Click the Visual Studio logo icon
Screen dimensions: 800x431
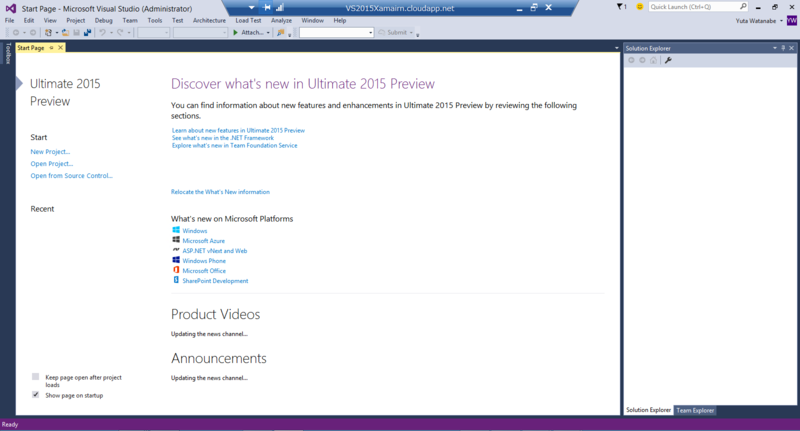[10, 8]
